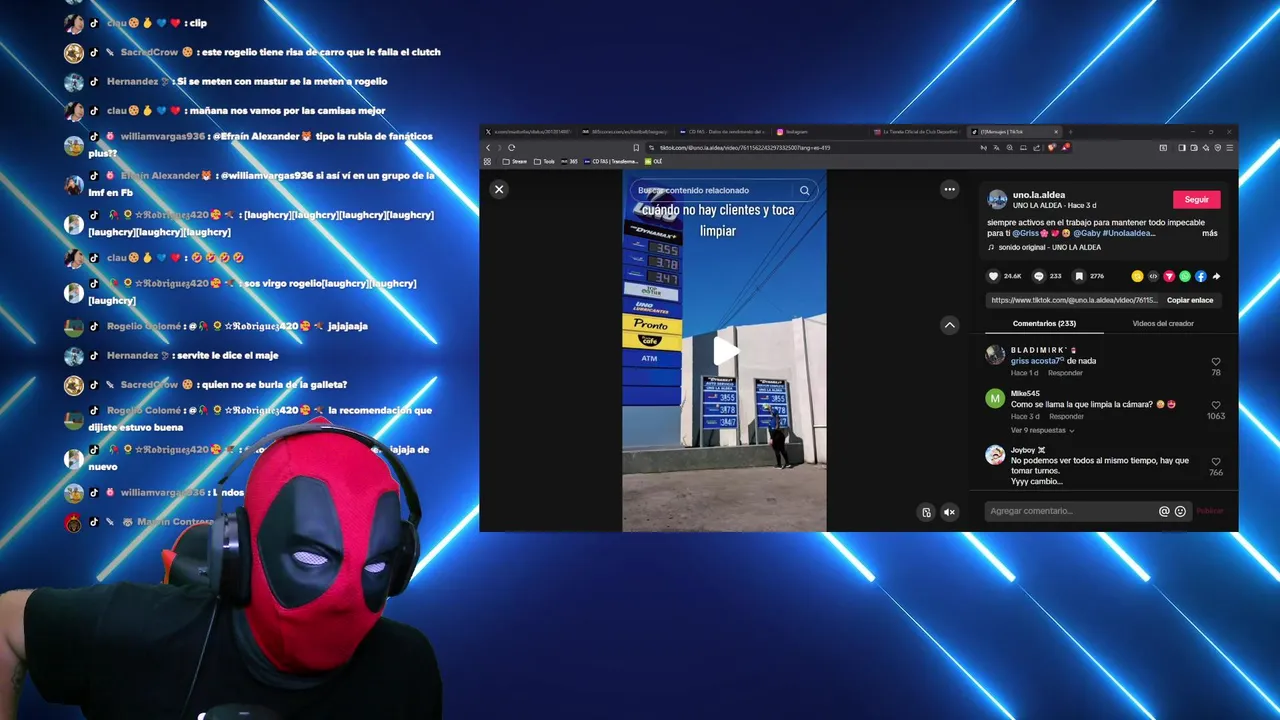Like BLADIMIRK's comment
The width and height of the screenshot is (1280, 720).
1216,362
